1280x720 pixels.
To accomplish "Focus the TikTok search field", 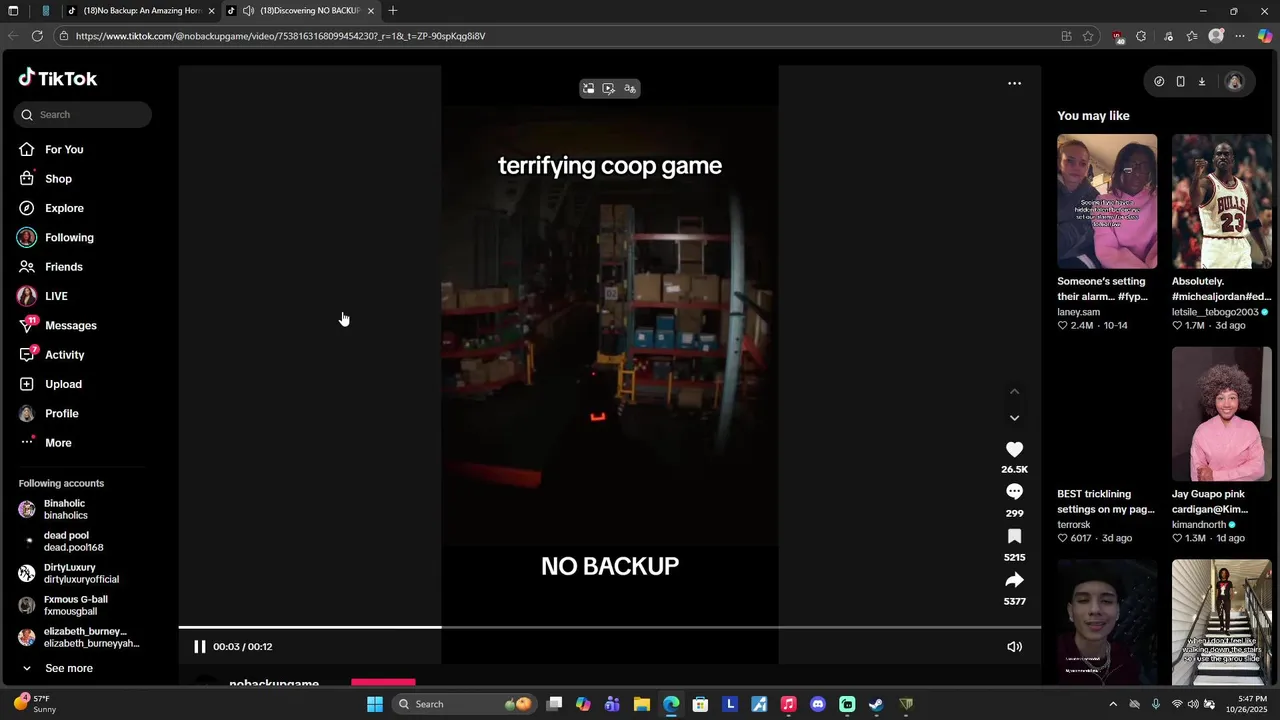I will coord(83,115).
